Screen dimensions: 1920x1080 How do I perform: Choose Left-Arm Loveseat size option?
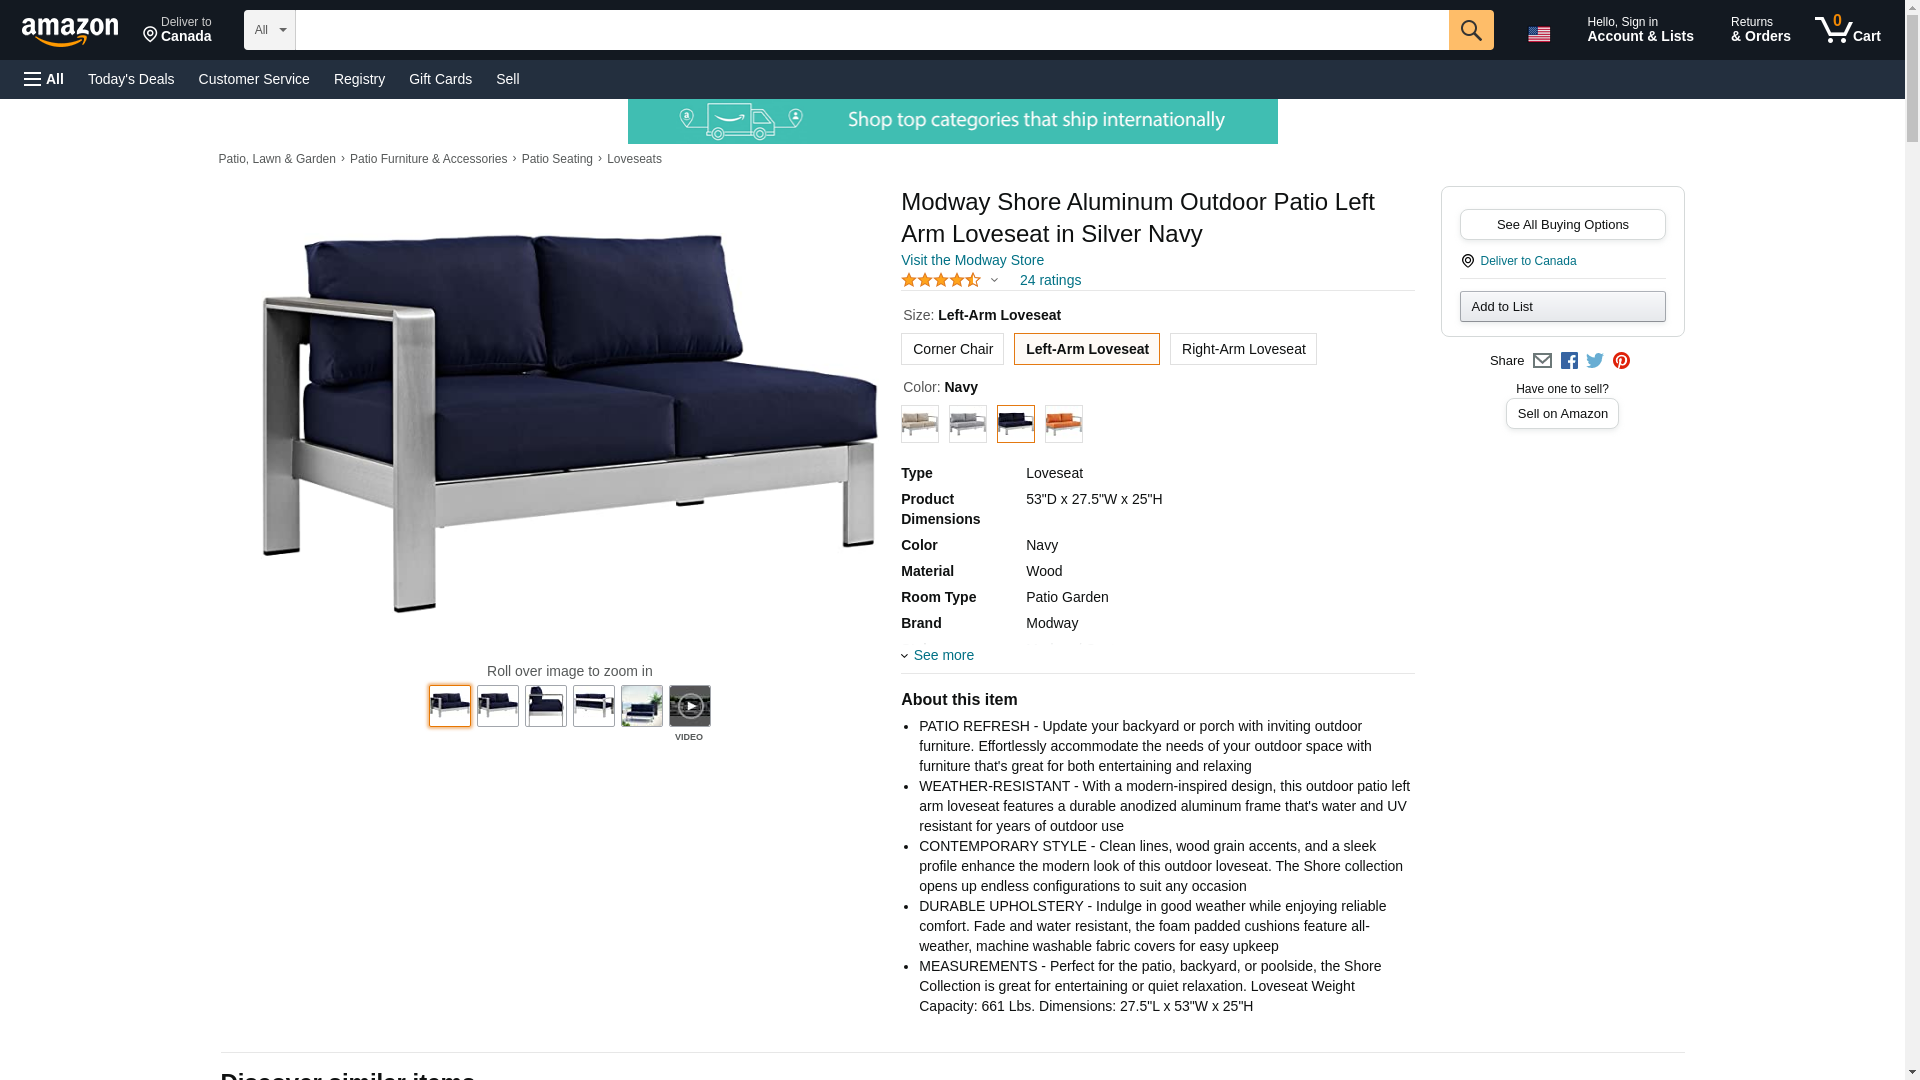coord(1087,349)
